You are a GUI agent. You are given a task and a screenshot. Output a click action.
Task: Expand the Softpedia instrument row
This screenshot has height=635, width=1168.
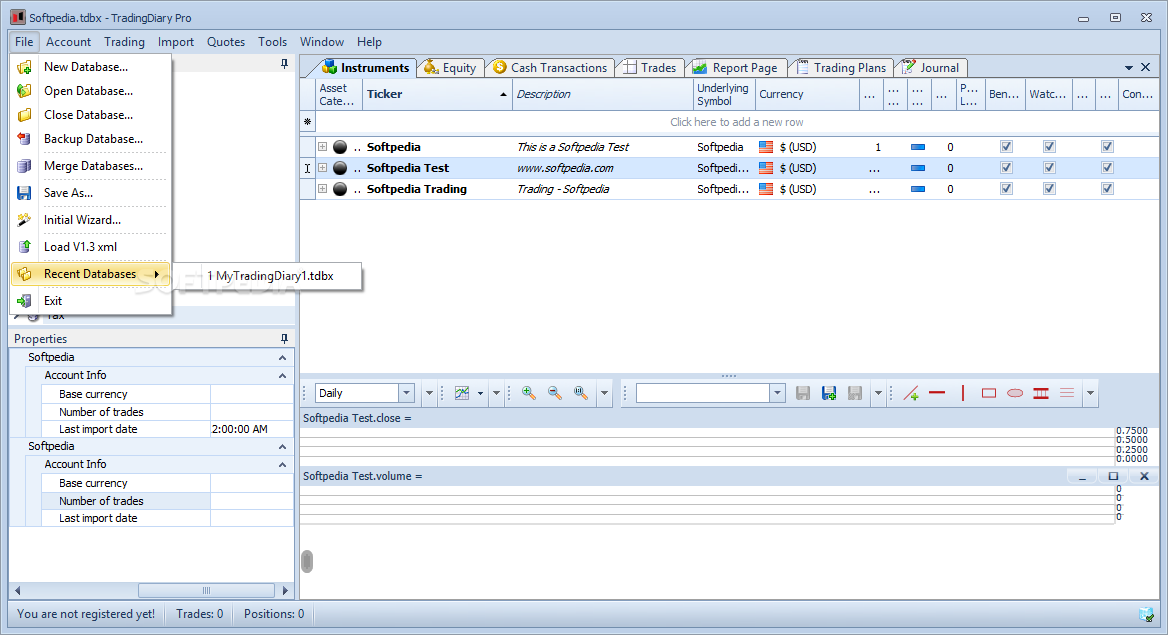pyautogui.click(x=323, y=147)
